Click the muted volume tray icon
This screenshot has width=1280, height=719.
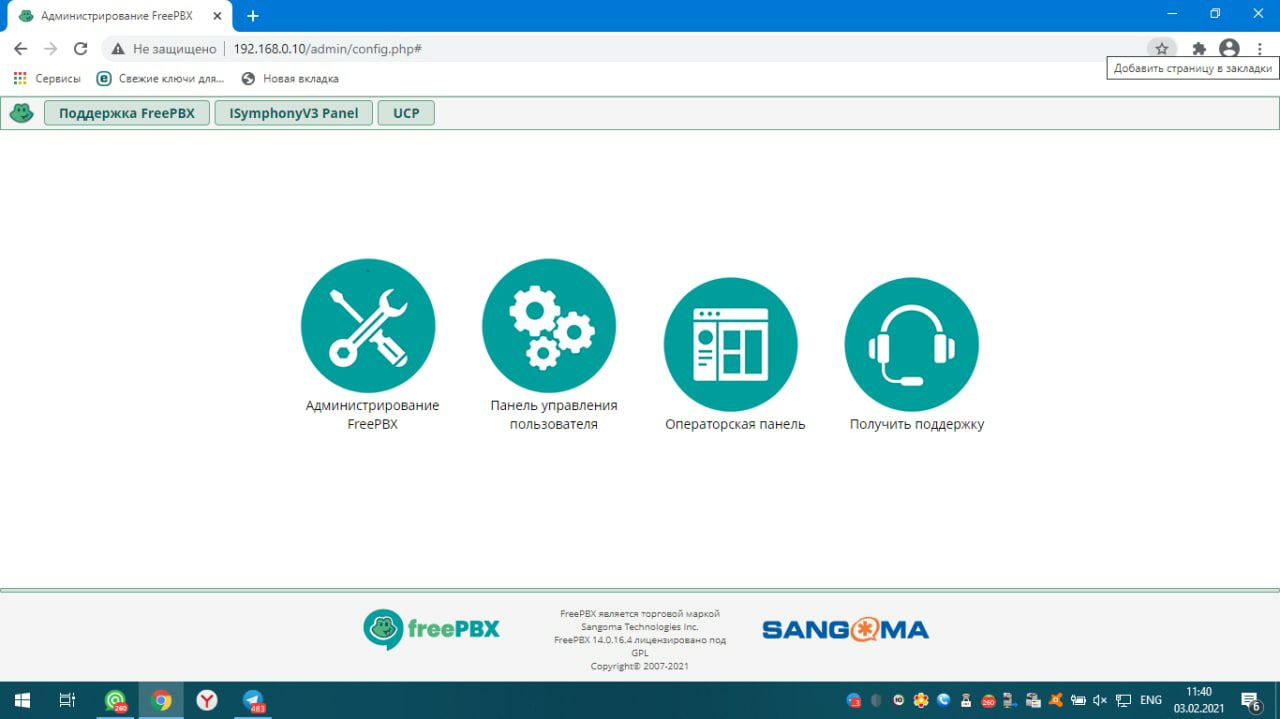[1100, 701]
